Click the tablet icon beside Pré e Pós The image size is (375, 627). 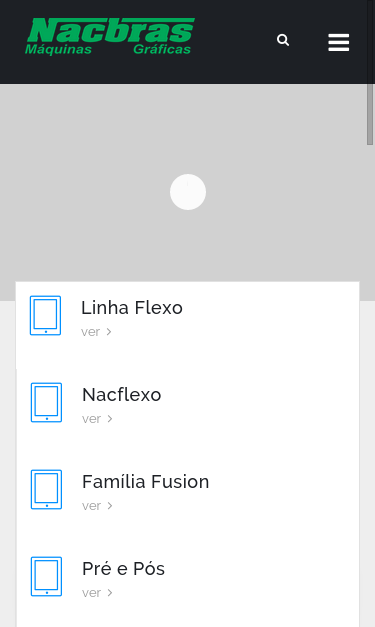46,576
